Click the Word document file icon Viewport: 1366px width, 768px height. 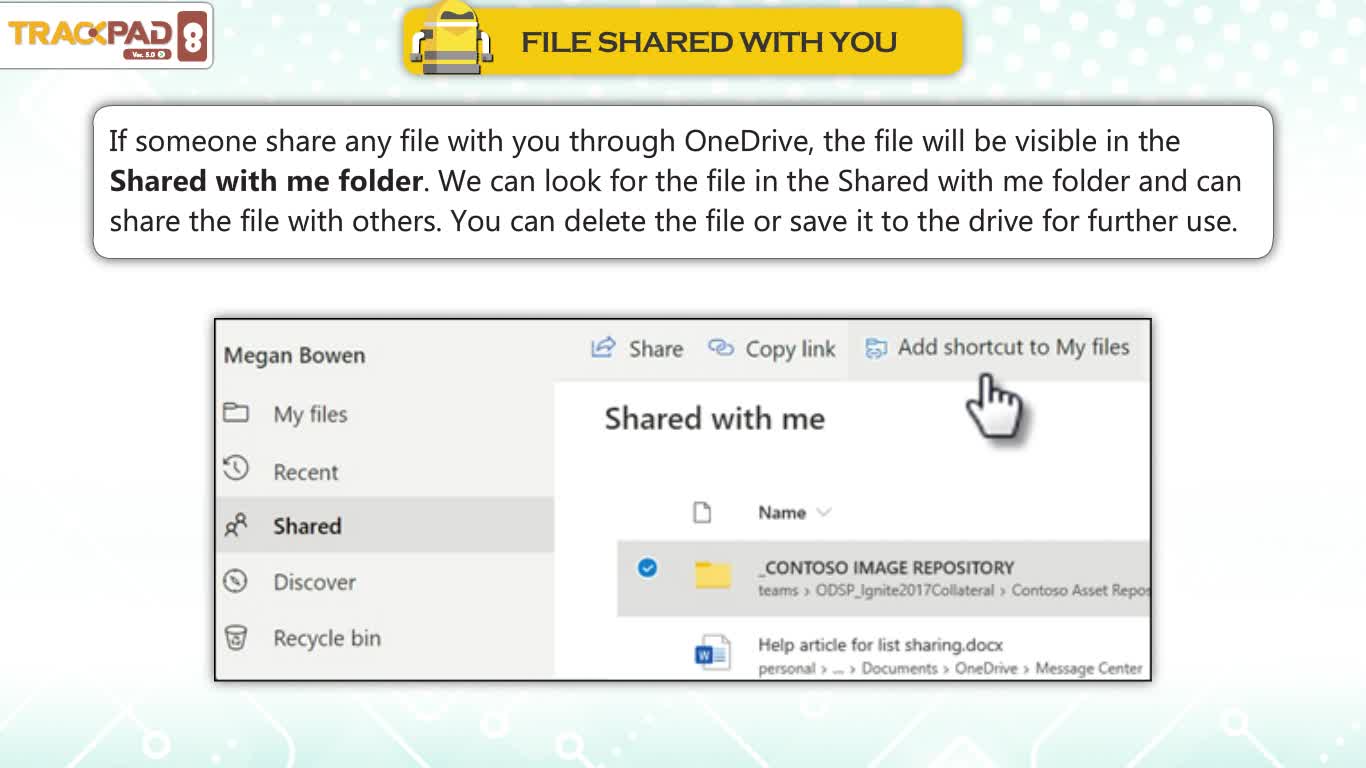pos(713,653)
